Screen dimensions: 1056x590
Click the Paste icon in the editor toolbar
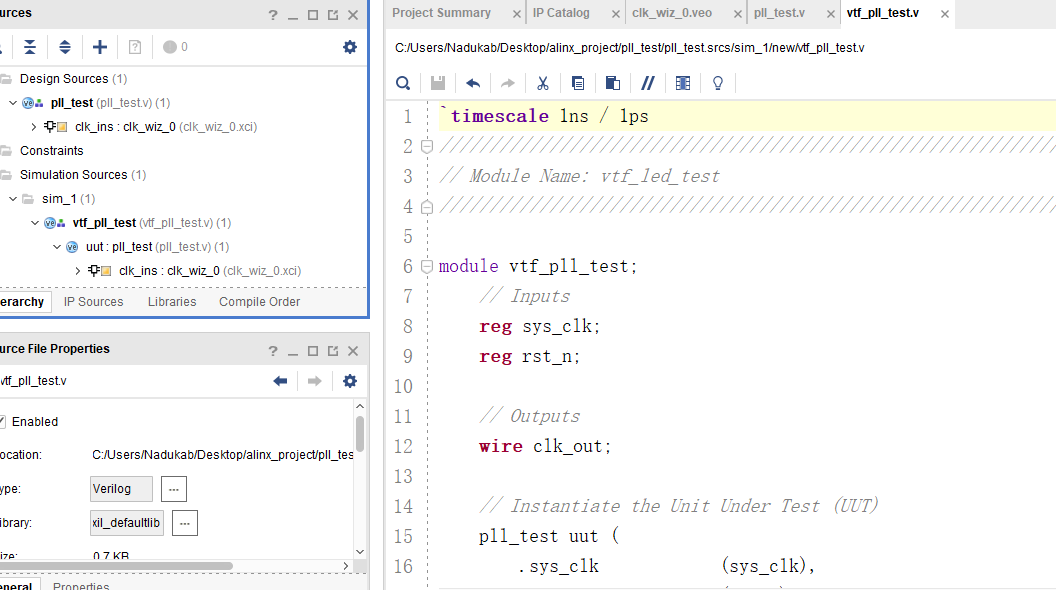[613, 83]
